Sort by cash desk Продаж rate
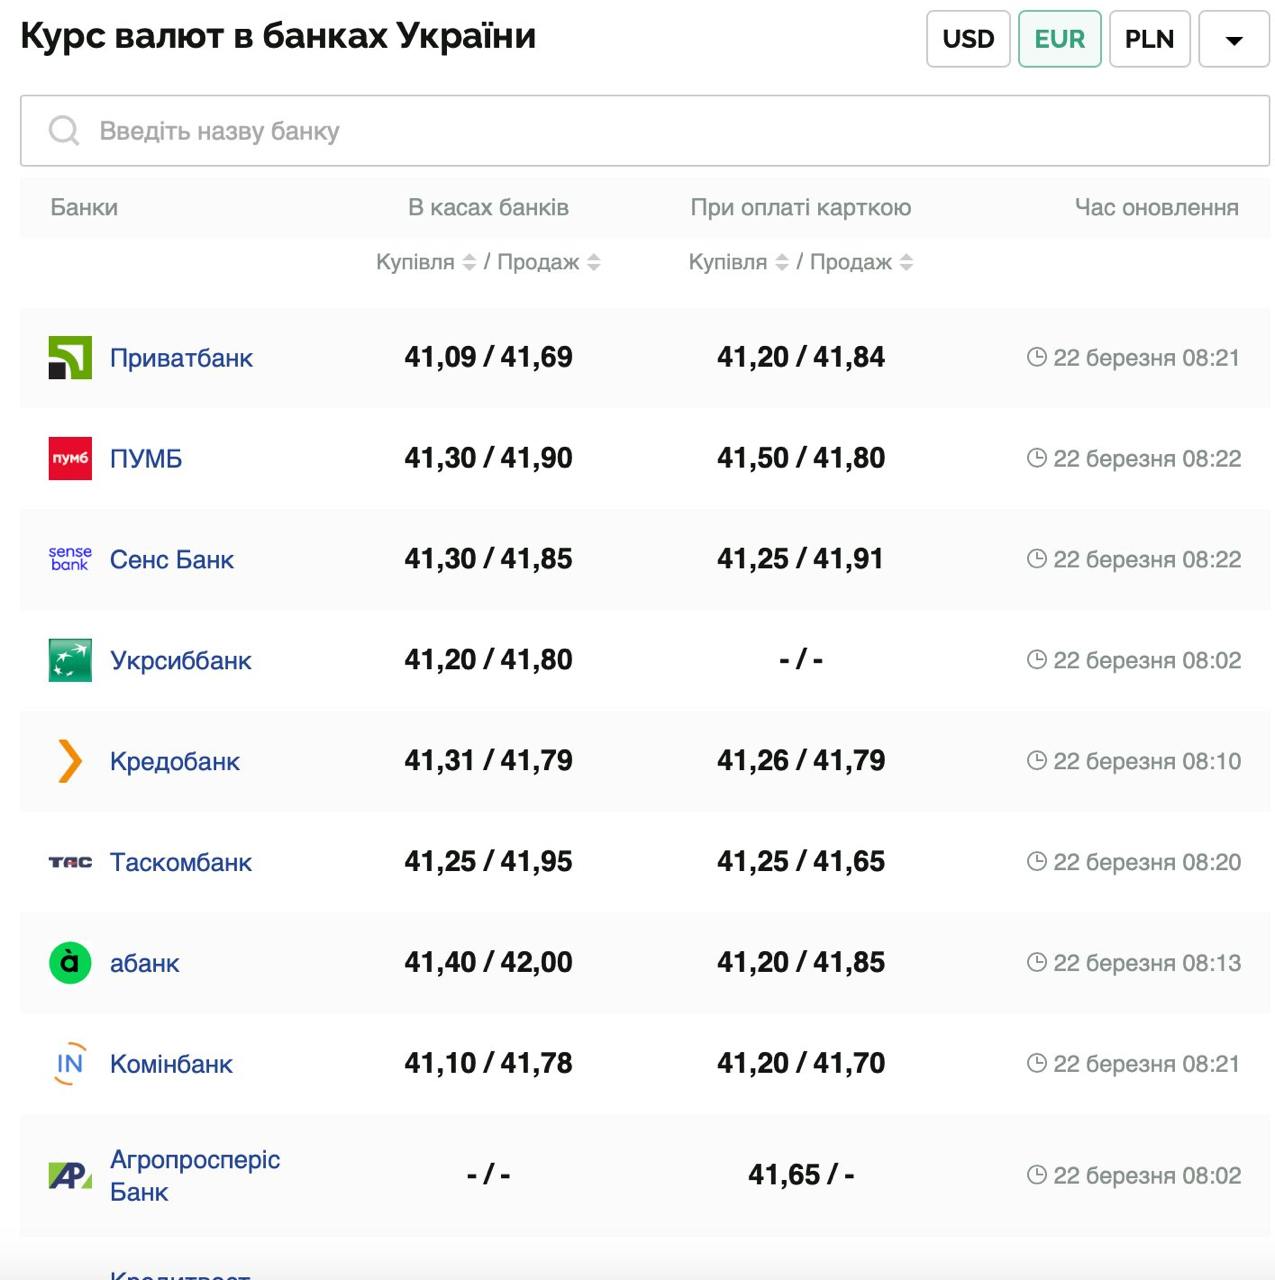This screenshot has height=1280, width=1275. click(594, 262)
